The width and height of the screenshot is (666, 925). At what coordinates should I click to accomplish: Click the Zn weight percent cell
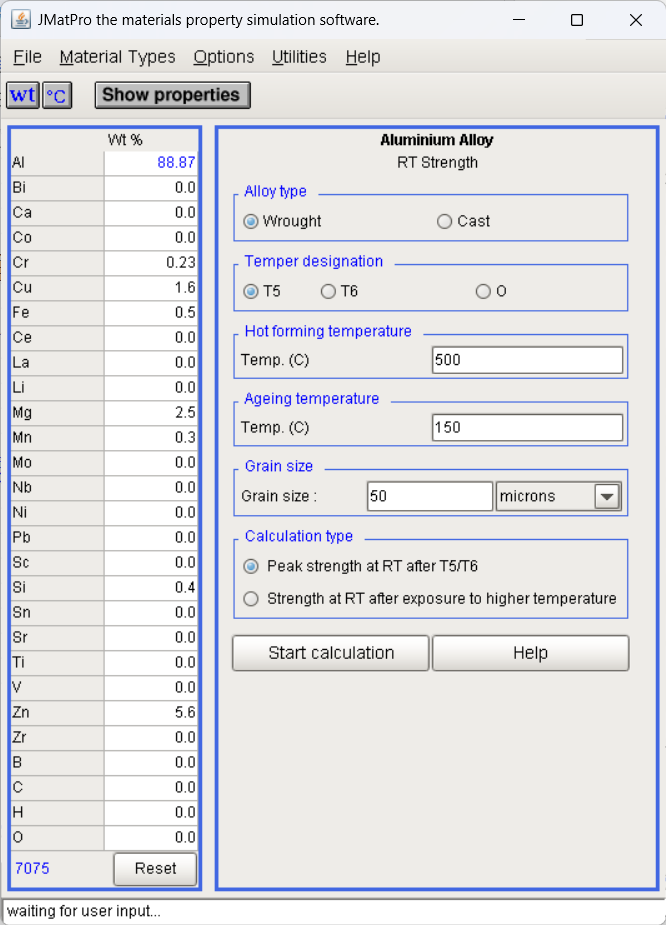point(151,713)
